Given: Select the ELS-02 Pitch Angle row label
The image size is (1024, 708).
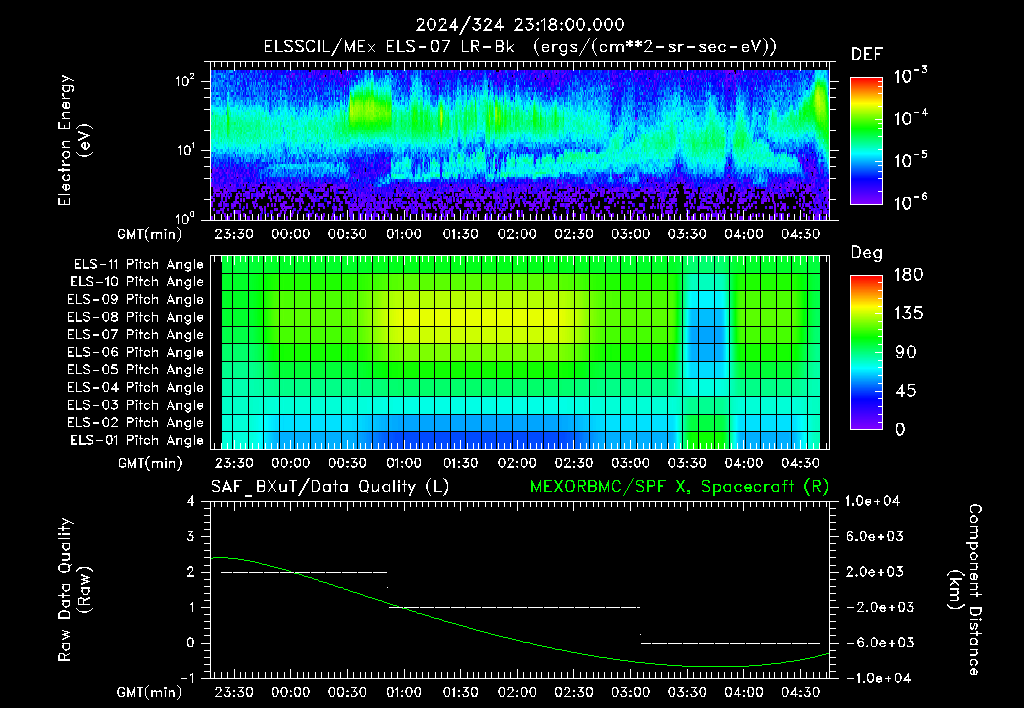Looking at the screenshot, I should point(135,423).
